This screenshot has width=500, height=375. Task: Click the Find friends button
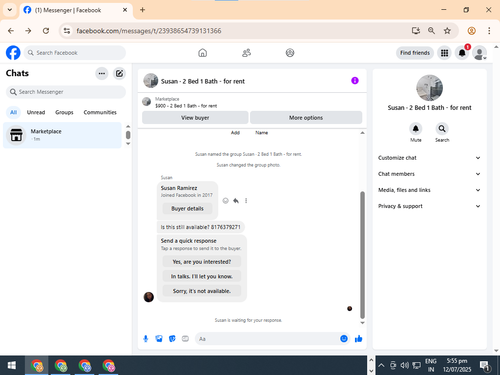[x=415, y=53]
